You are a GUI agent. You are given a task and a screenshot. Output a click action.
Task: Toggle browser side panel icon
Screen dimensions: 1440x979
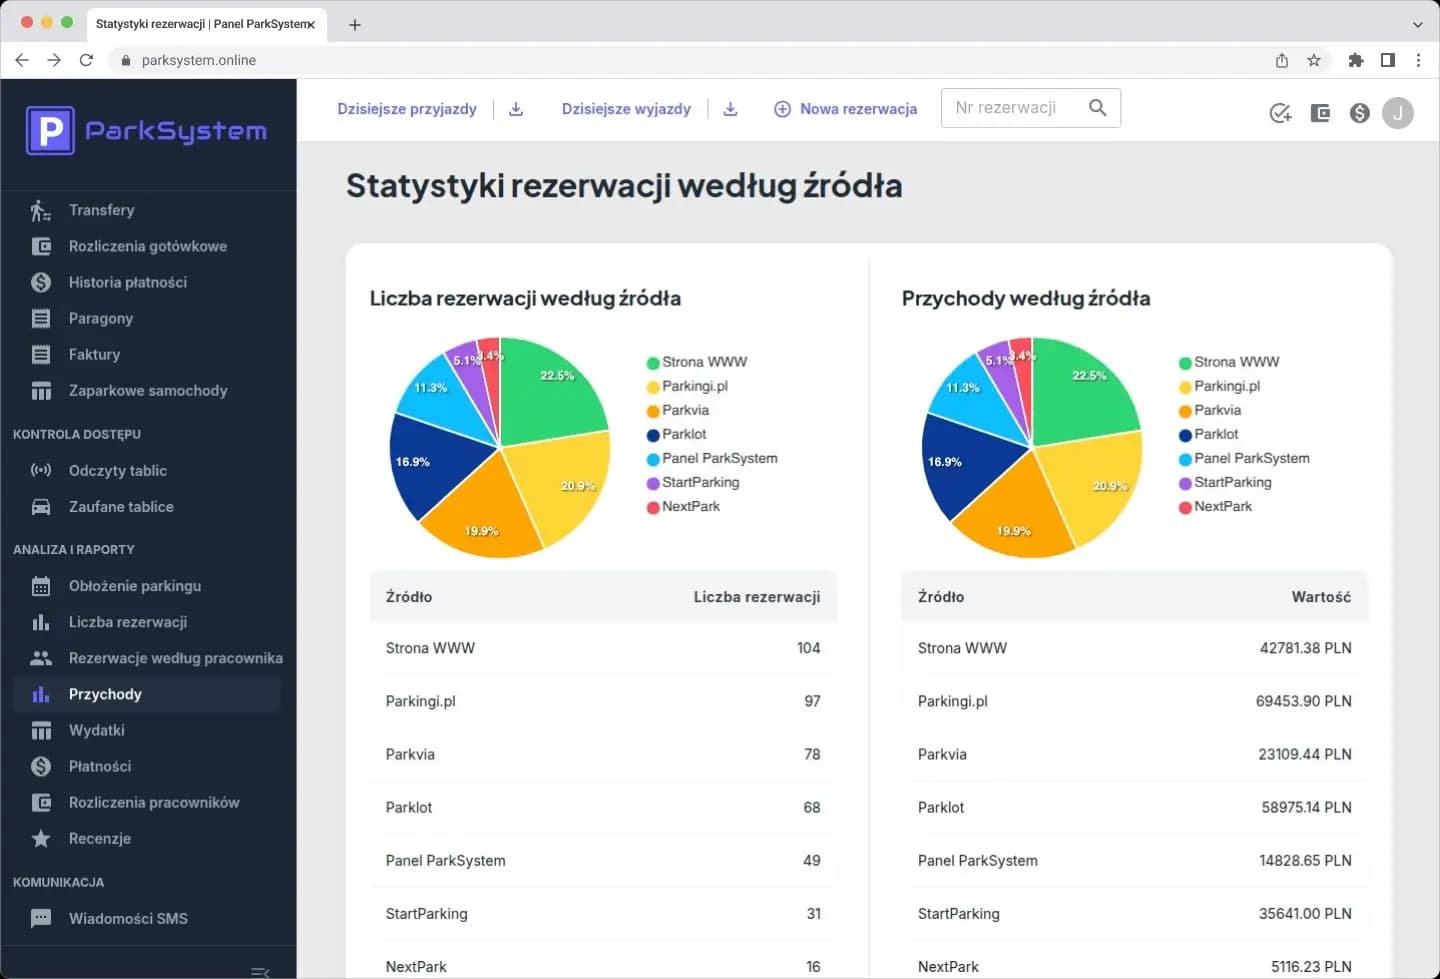(1388, 60)
